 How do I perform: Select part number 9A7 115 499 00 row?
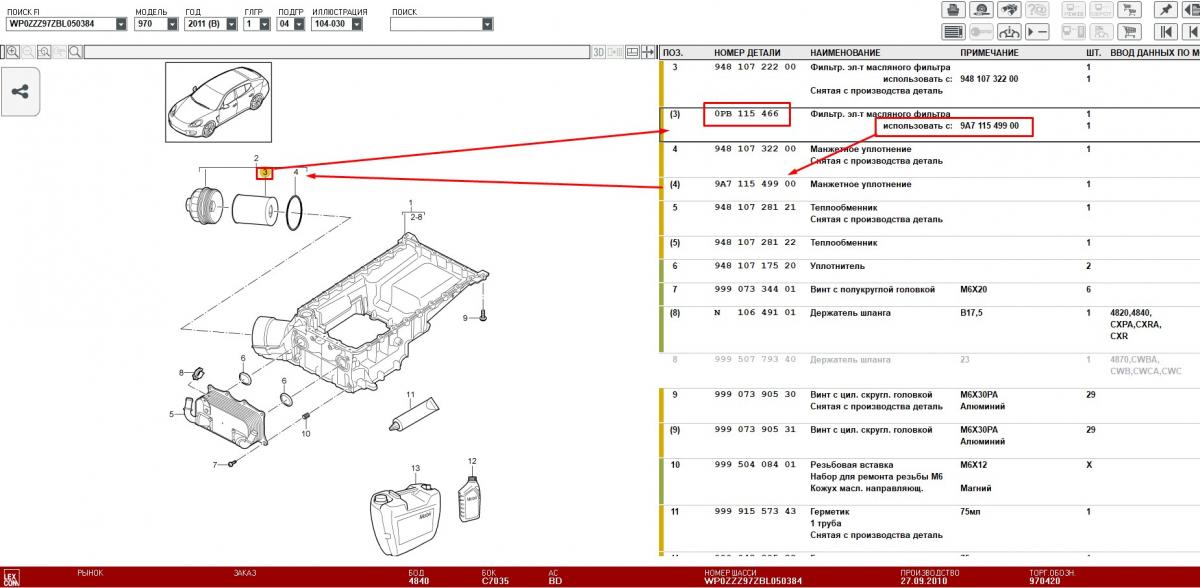click(755, 184)
